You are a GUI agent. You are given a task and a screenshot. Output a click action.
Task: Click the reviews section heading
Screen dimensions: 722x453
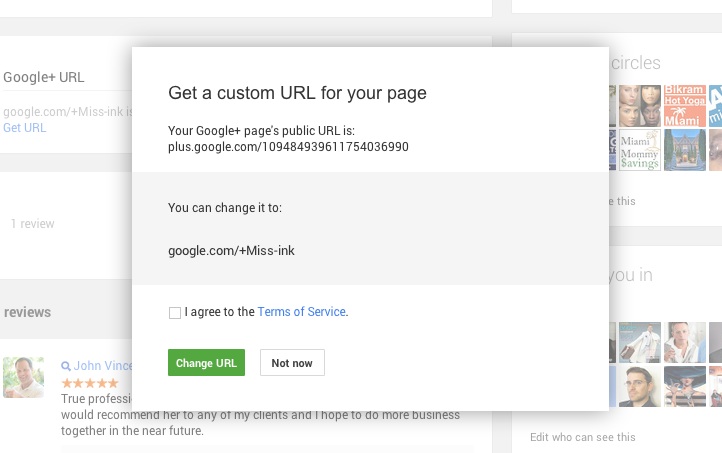[27, 312]
